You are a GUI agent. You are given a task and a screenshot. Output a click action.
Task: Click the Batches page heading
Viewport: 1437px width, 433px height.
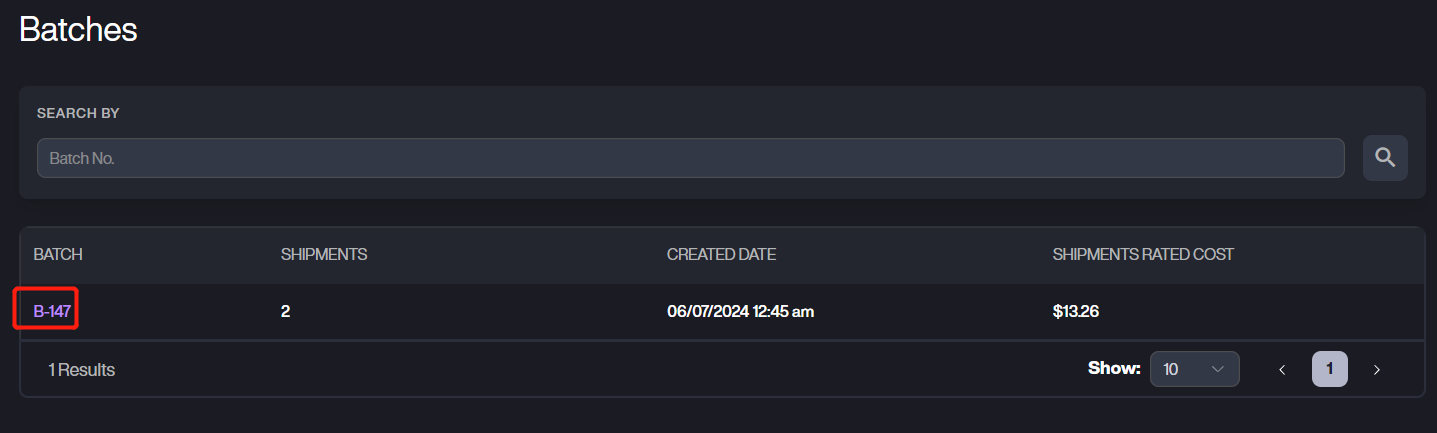point(78,30)
